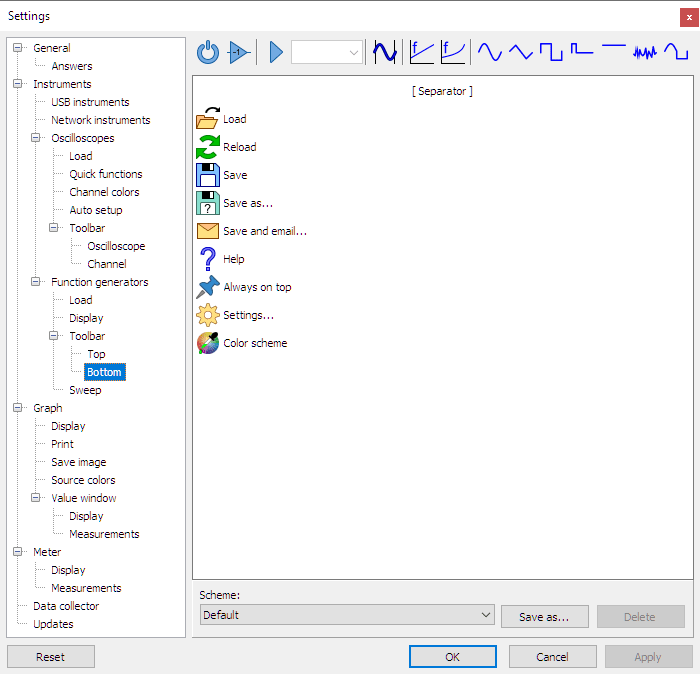The image size is (700, 674).
Task: Select Oscilloscope under Toolbar
Action: (x=116, y=246)
